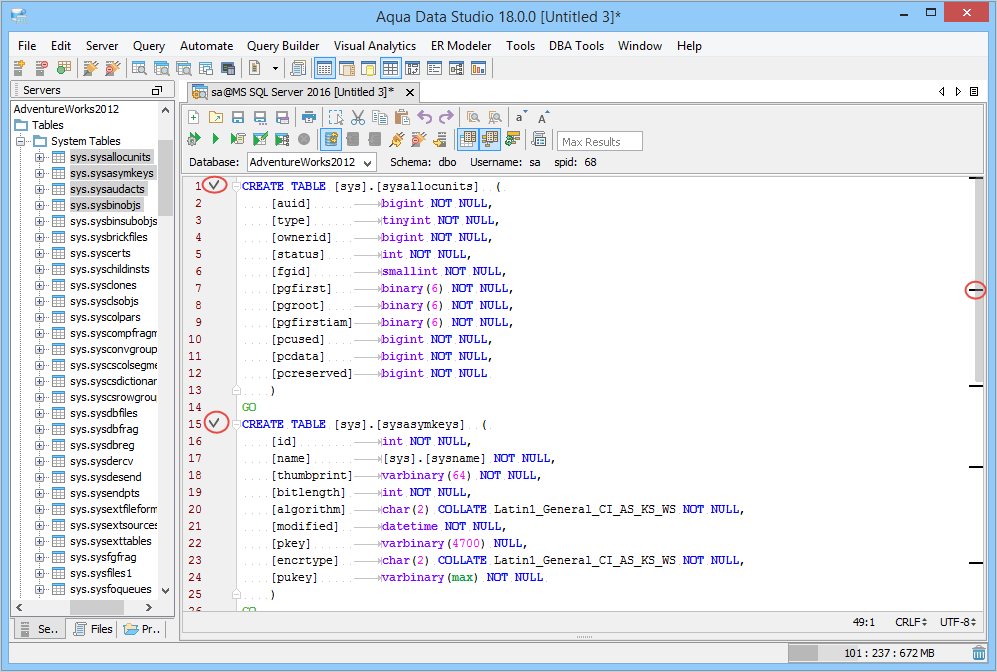
Task: Click the Open file folder icon
Action: pyautogui.click(x=216, y=117)
